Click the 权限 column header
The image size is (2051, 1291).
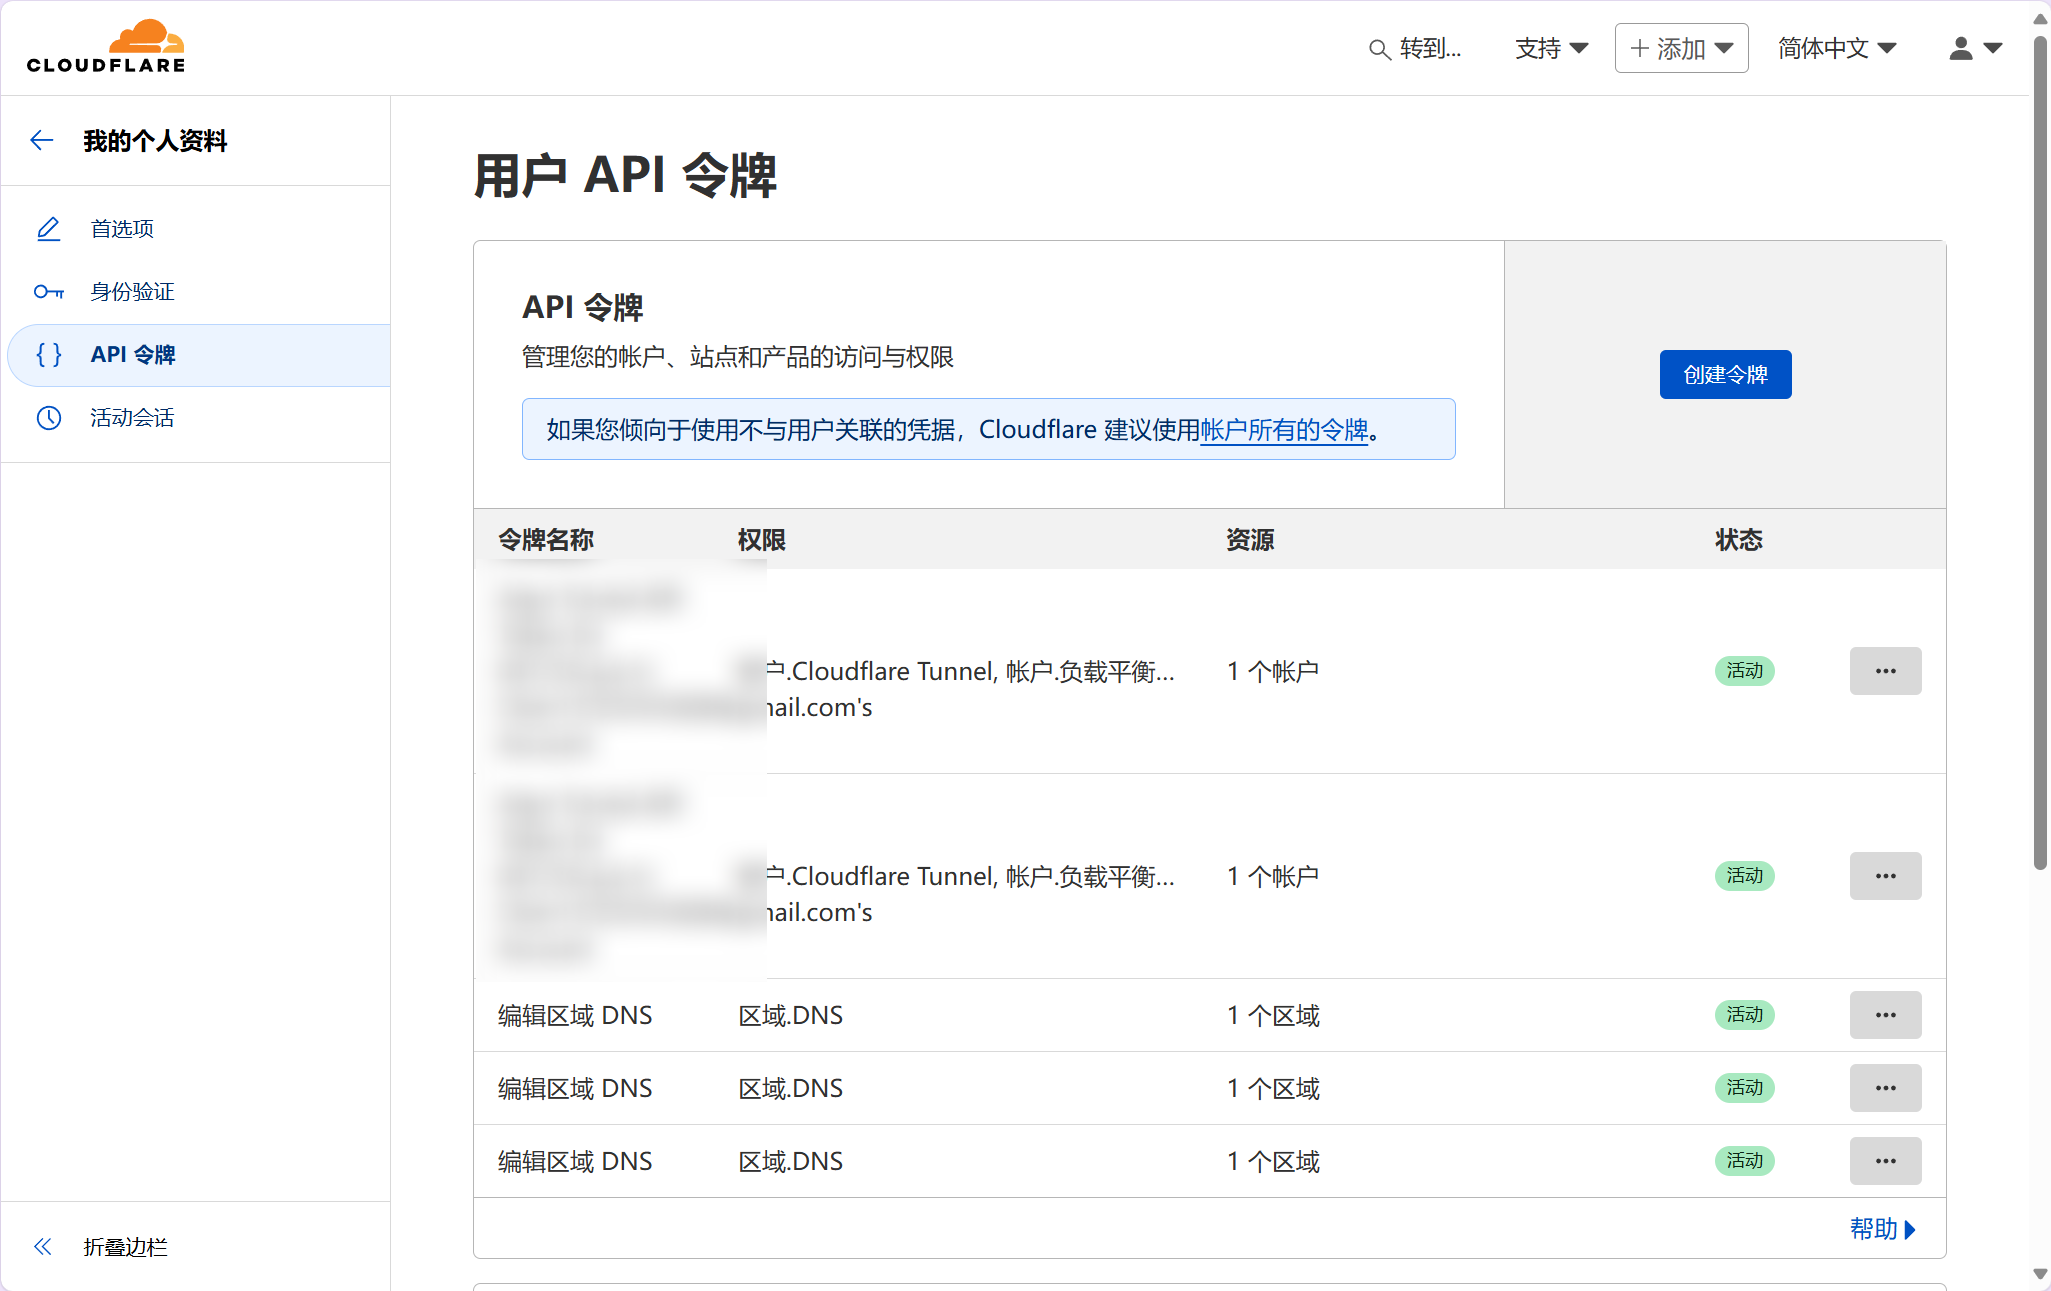(x=762, y=540)
